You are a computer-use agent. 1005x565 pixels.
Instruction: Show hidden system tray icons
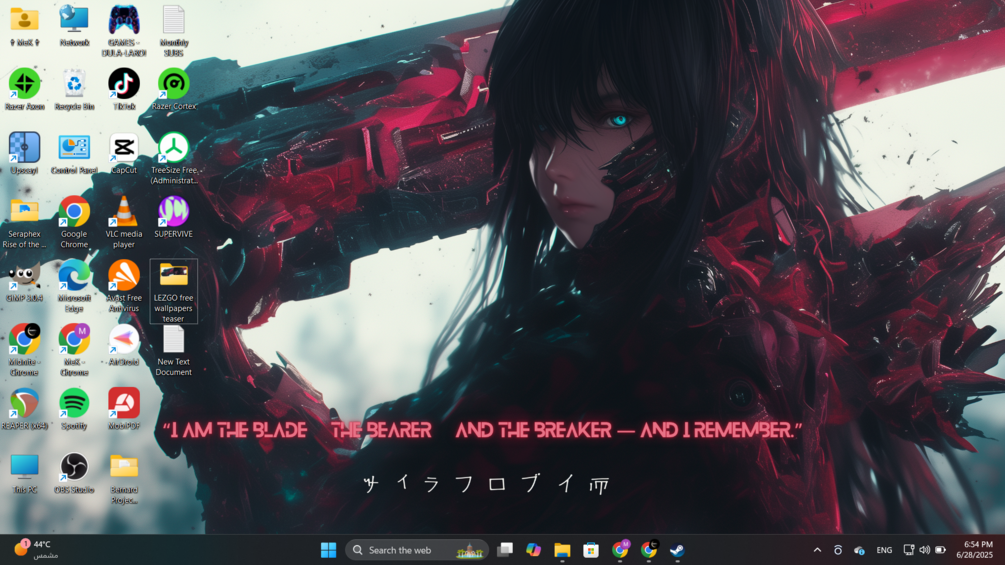pyautogui.click(x=817, y=550)
